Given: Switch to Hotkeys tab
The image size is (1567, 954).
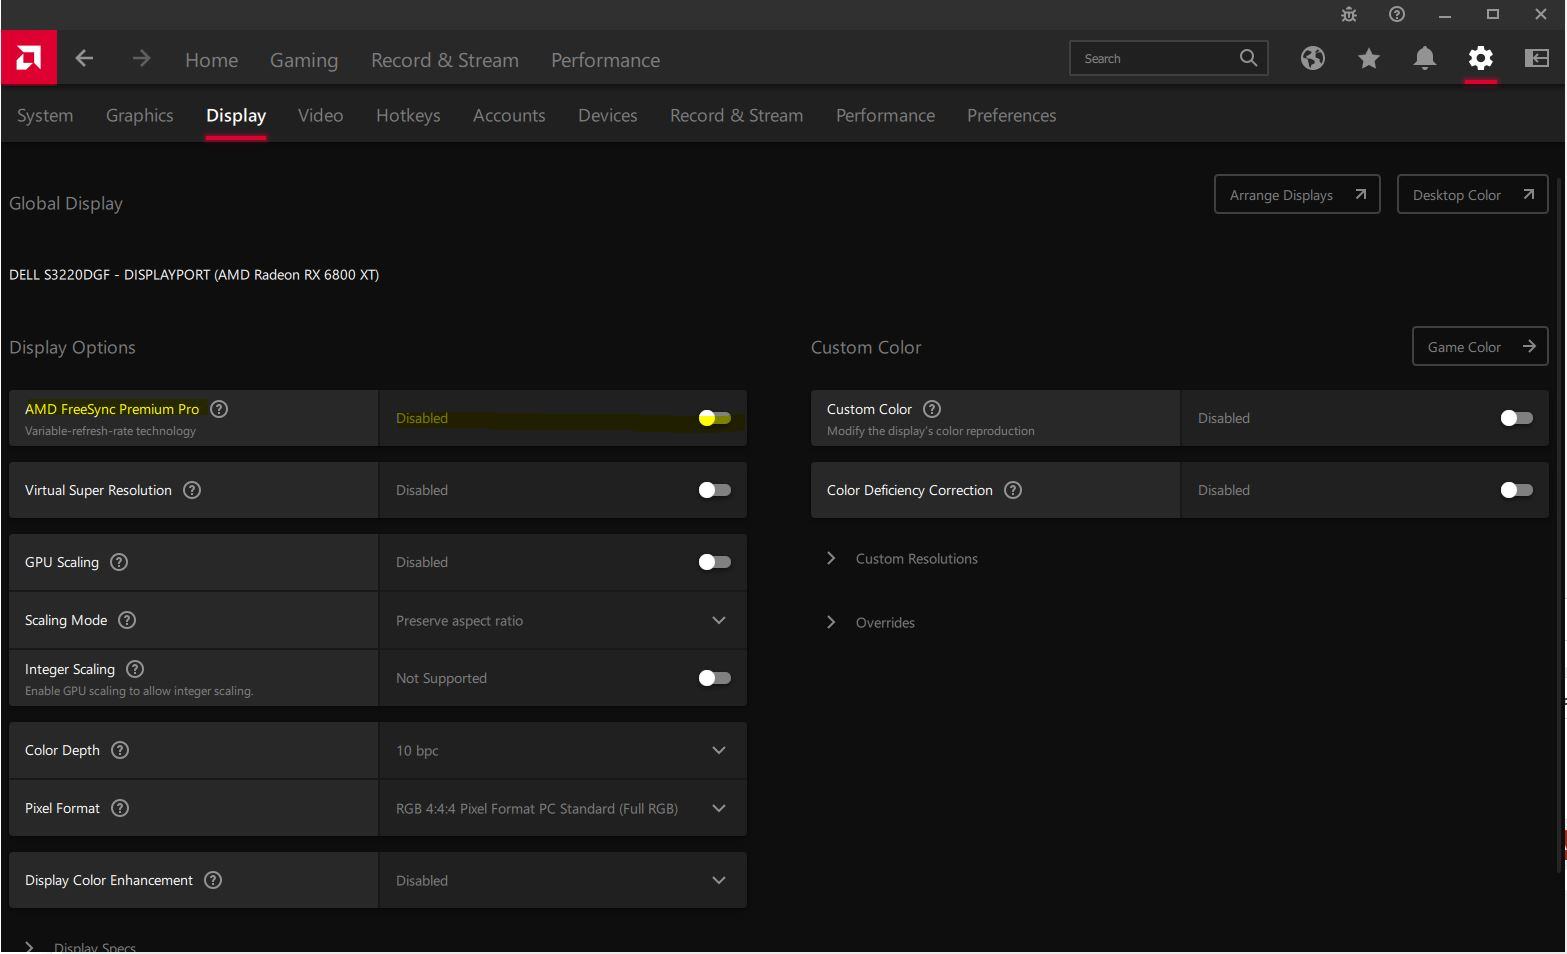Looking at the screenshot, I should pos(408,115).
